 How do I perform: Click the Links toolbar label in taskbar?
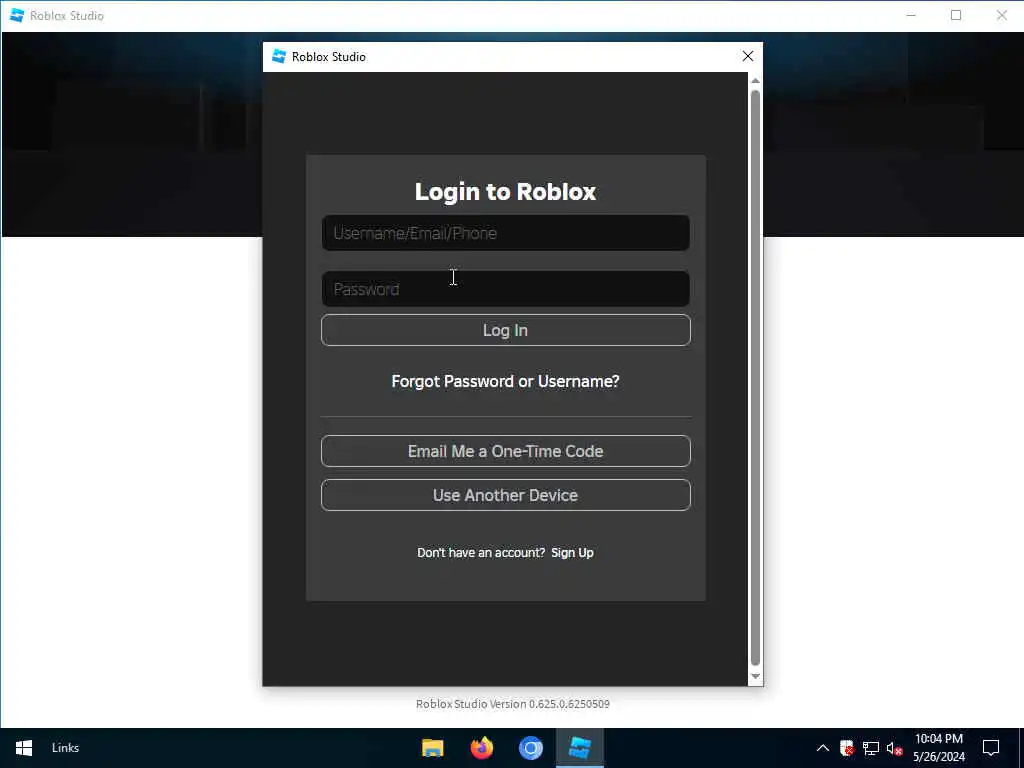pos(65,748)
